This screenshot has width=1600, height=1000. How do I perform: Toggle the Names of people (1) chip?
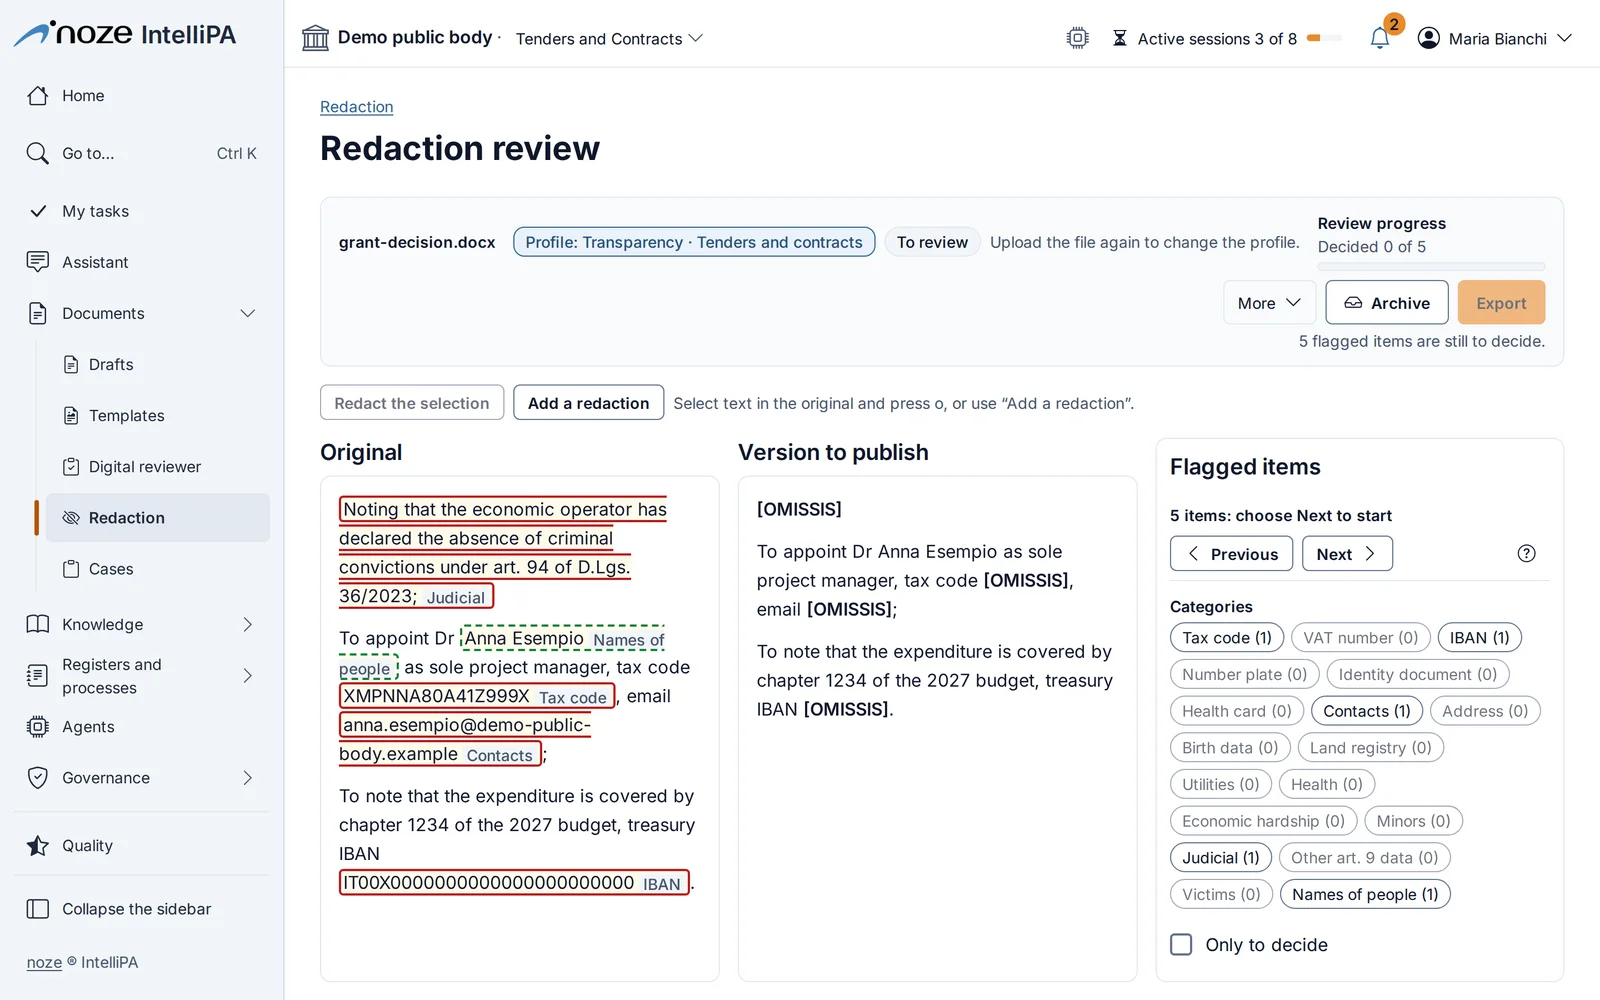[1365, 894]
